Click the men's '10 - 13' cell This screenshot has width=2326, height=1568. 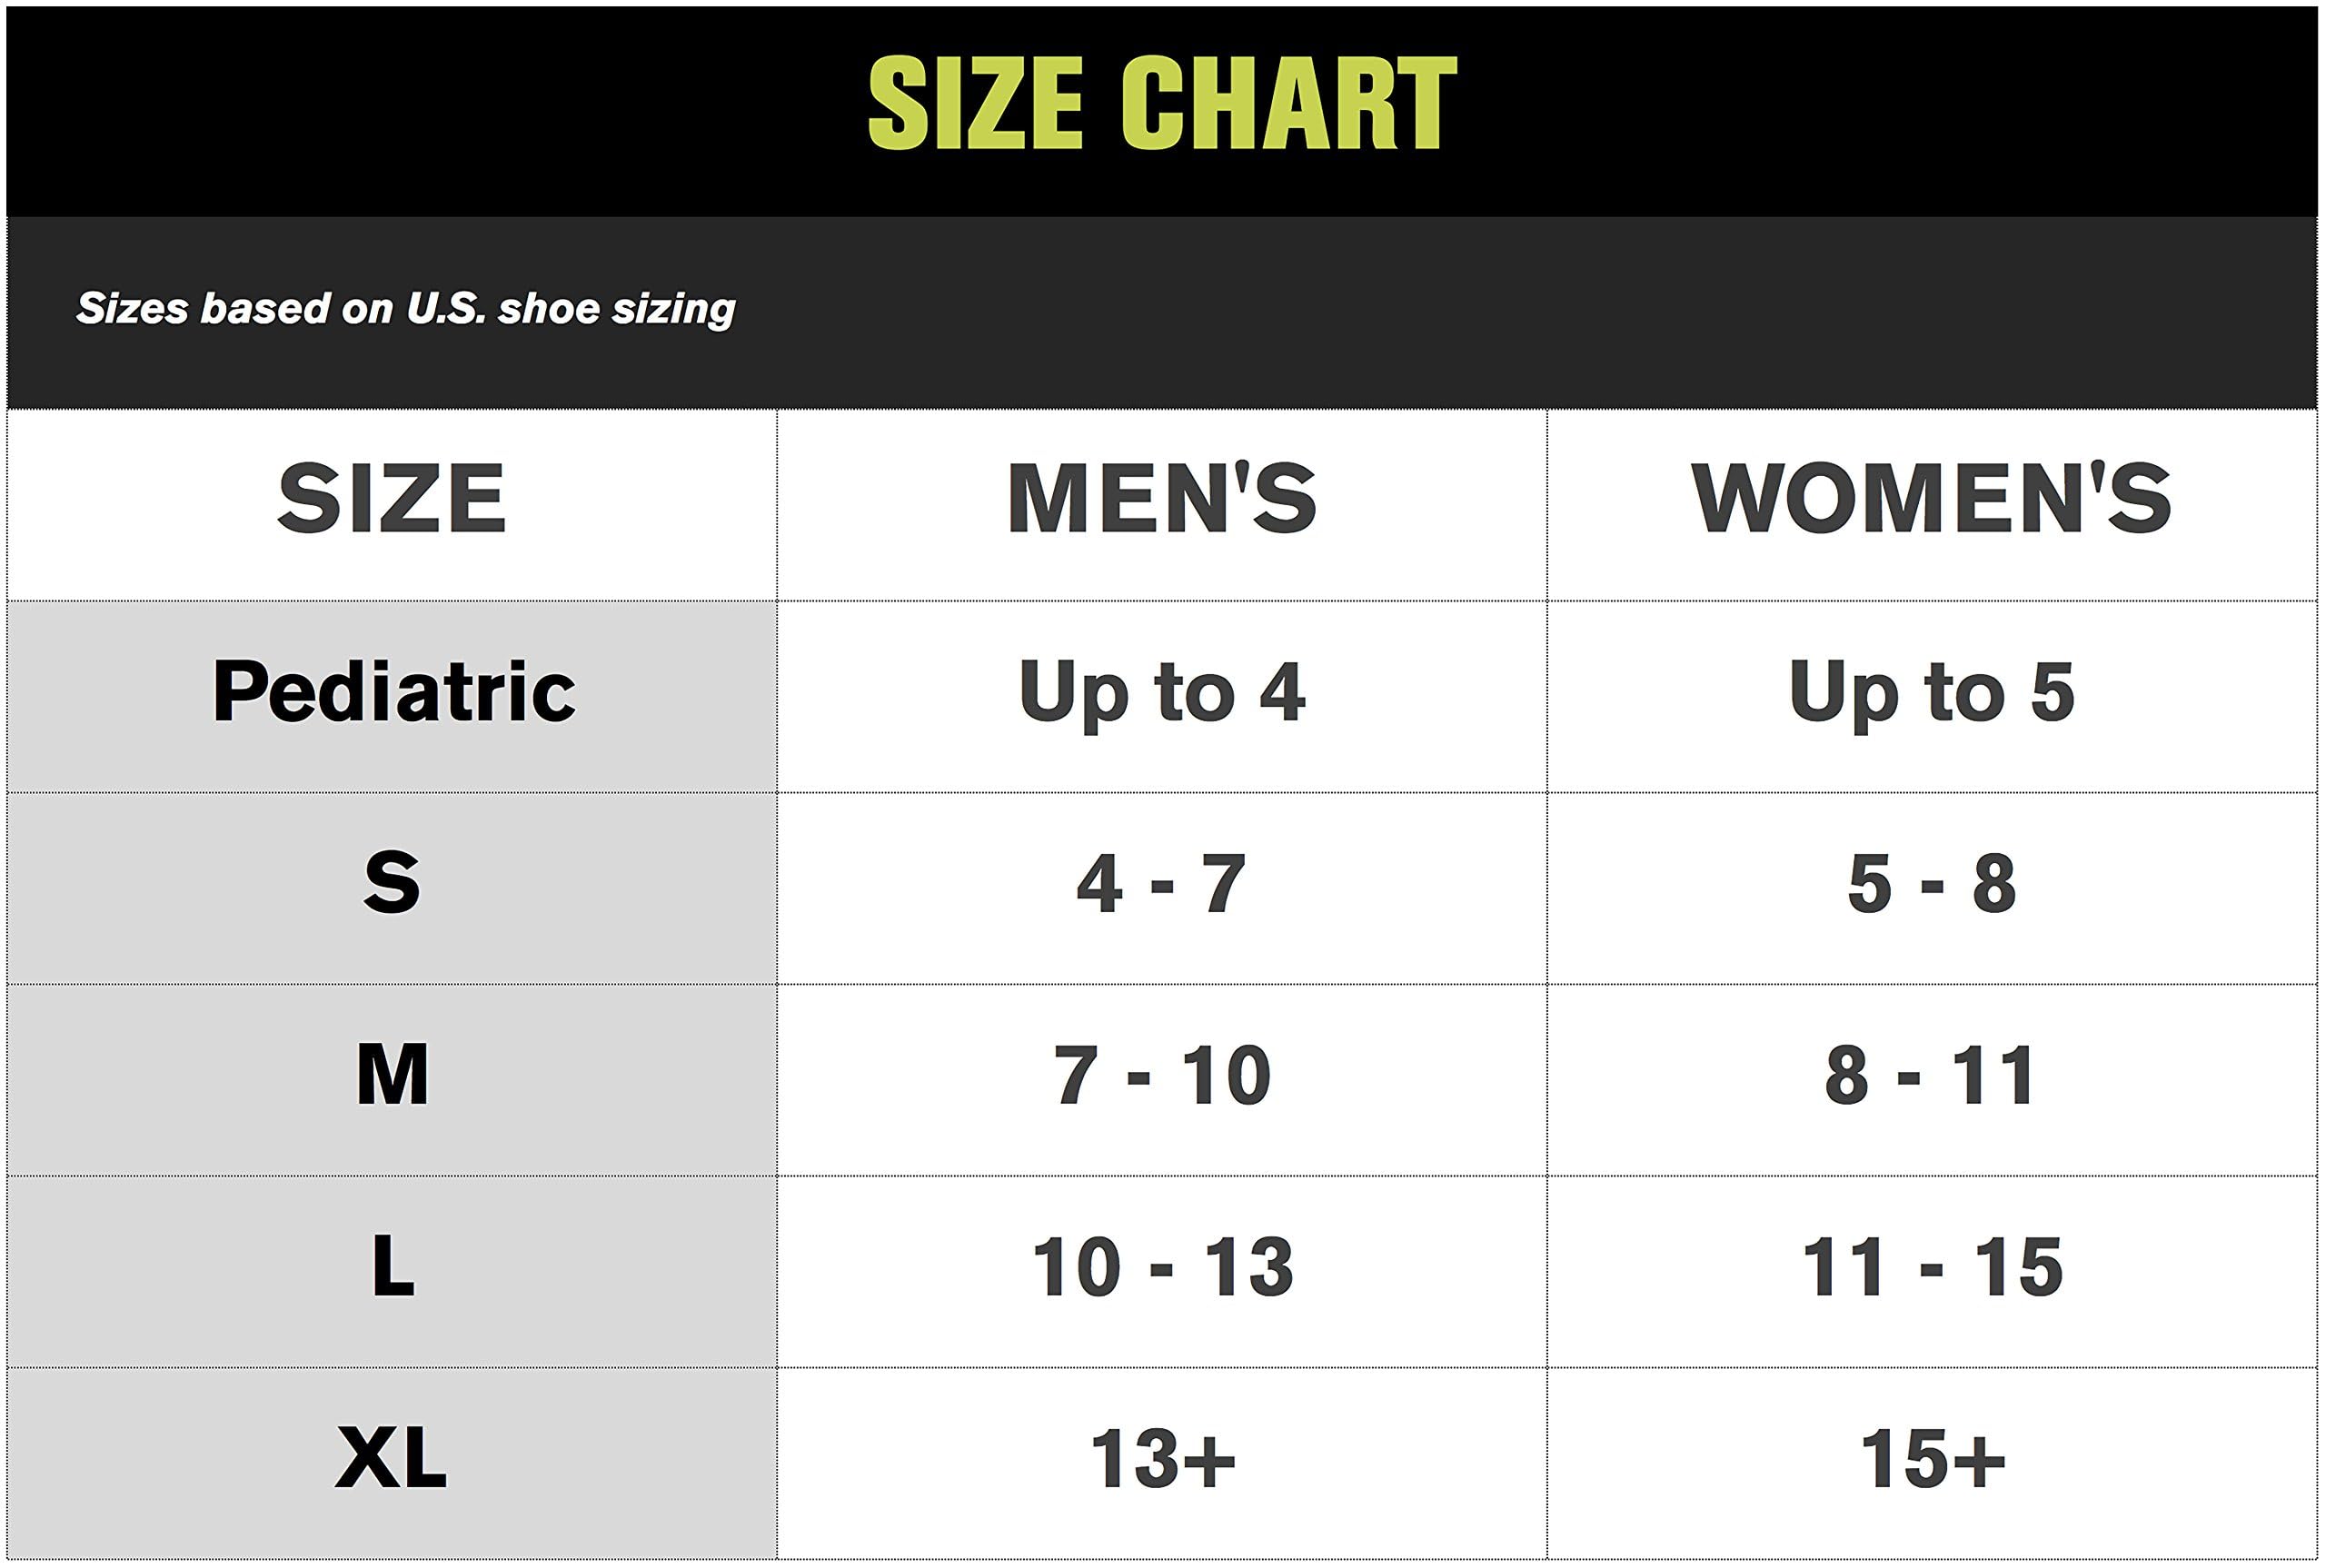click(x=1162, y=1268)
